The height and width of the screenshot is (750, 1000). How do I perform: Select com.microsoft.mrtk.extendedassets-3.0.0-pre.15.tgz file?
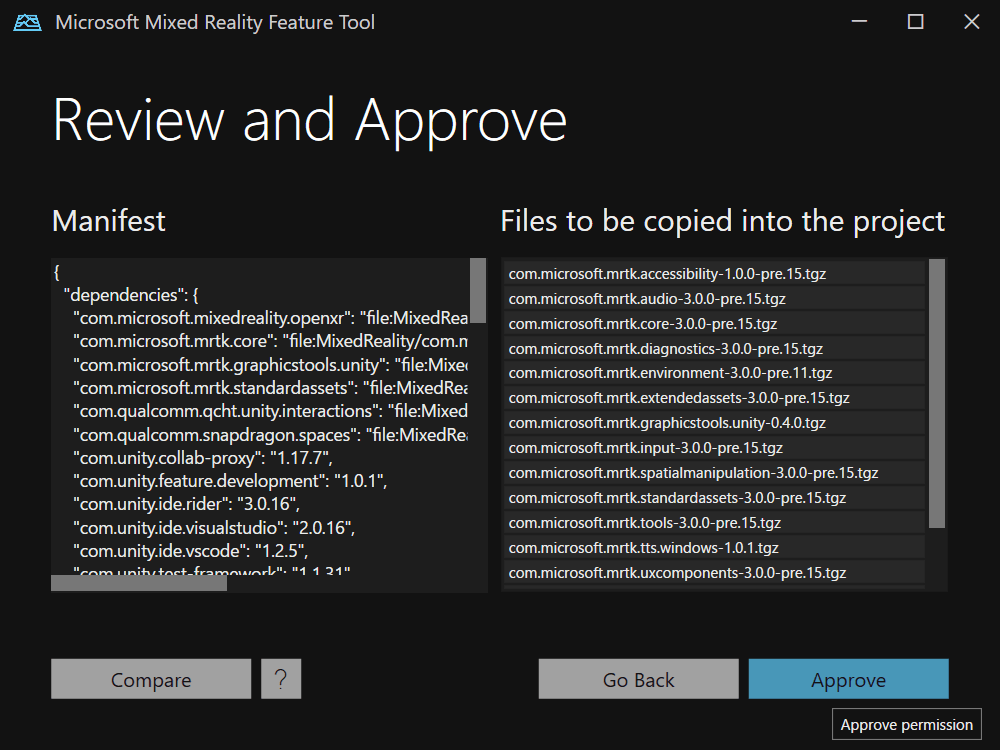pyautogui.click(x=714, y=398)
